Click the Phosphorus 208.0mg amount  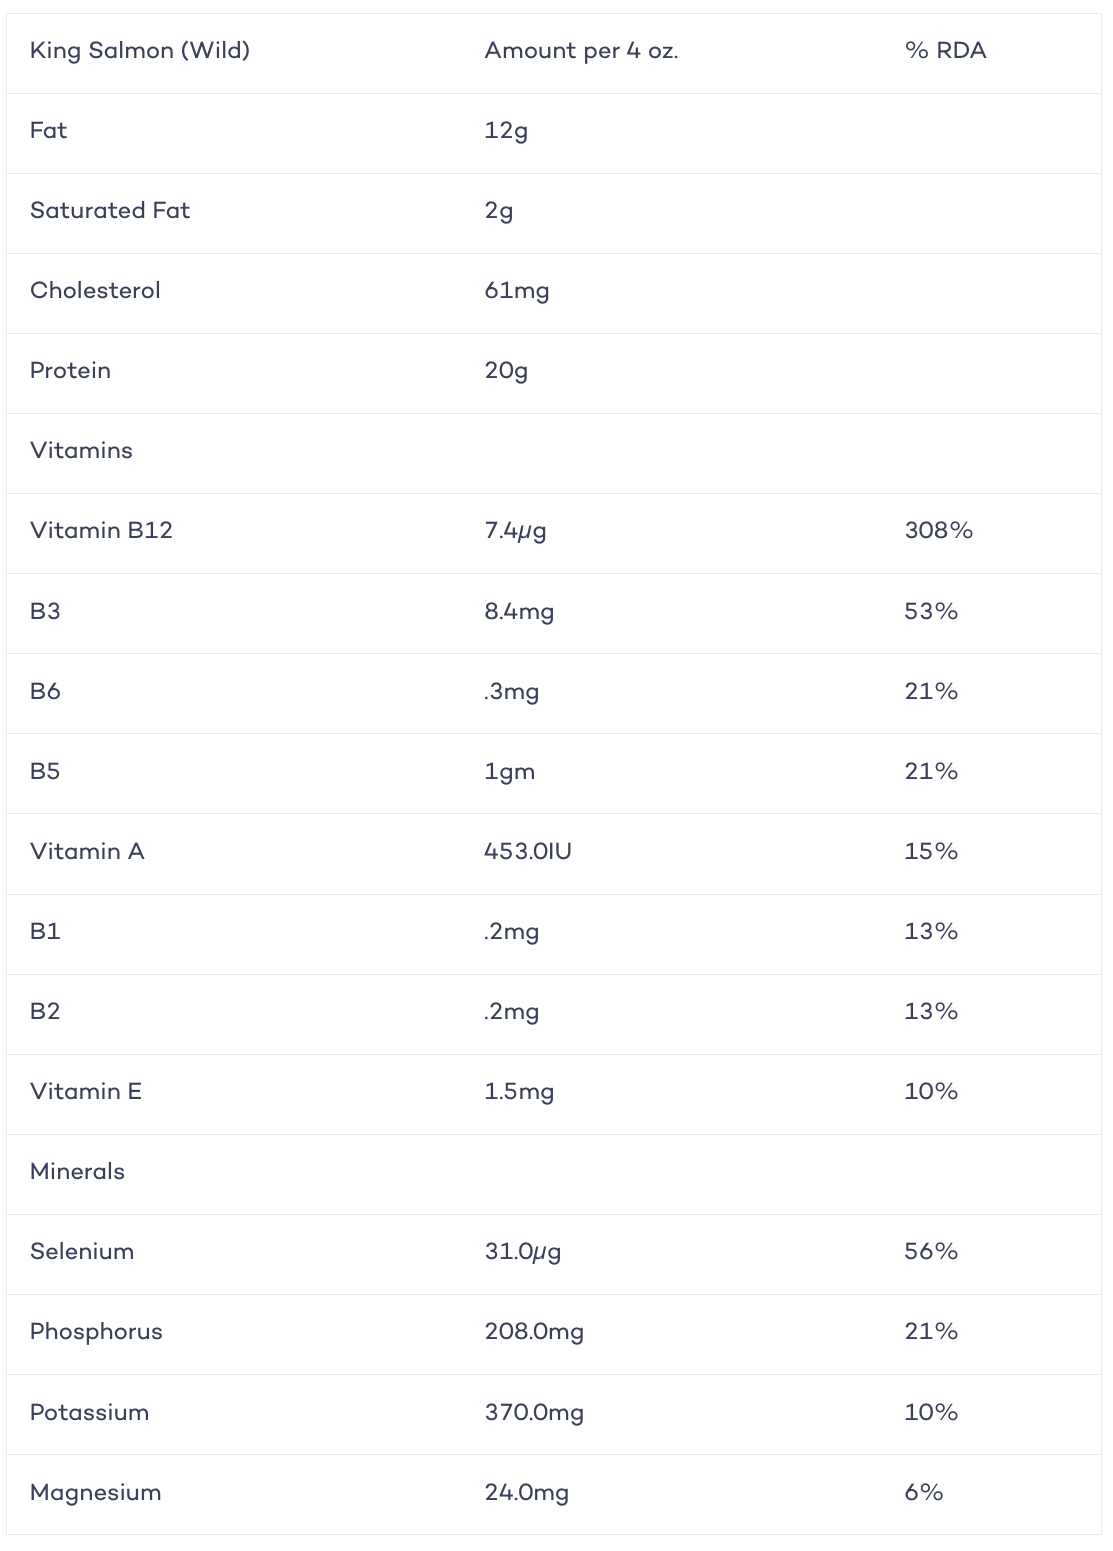pos(534,1332)
